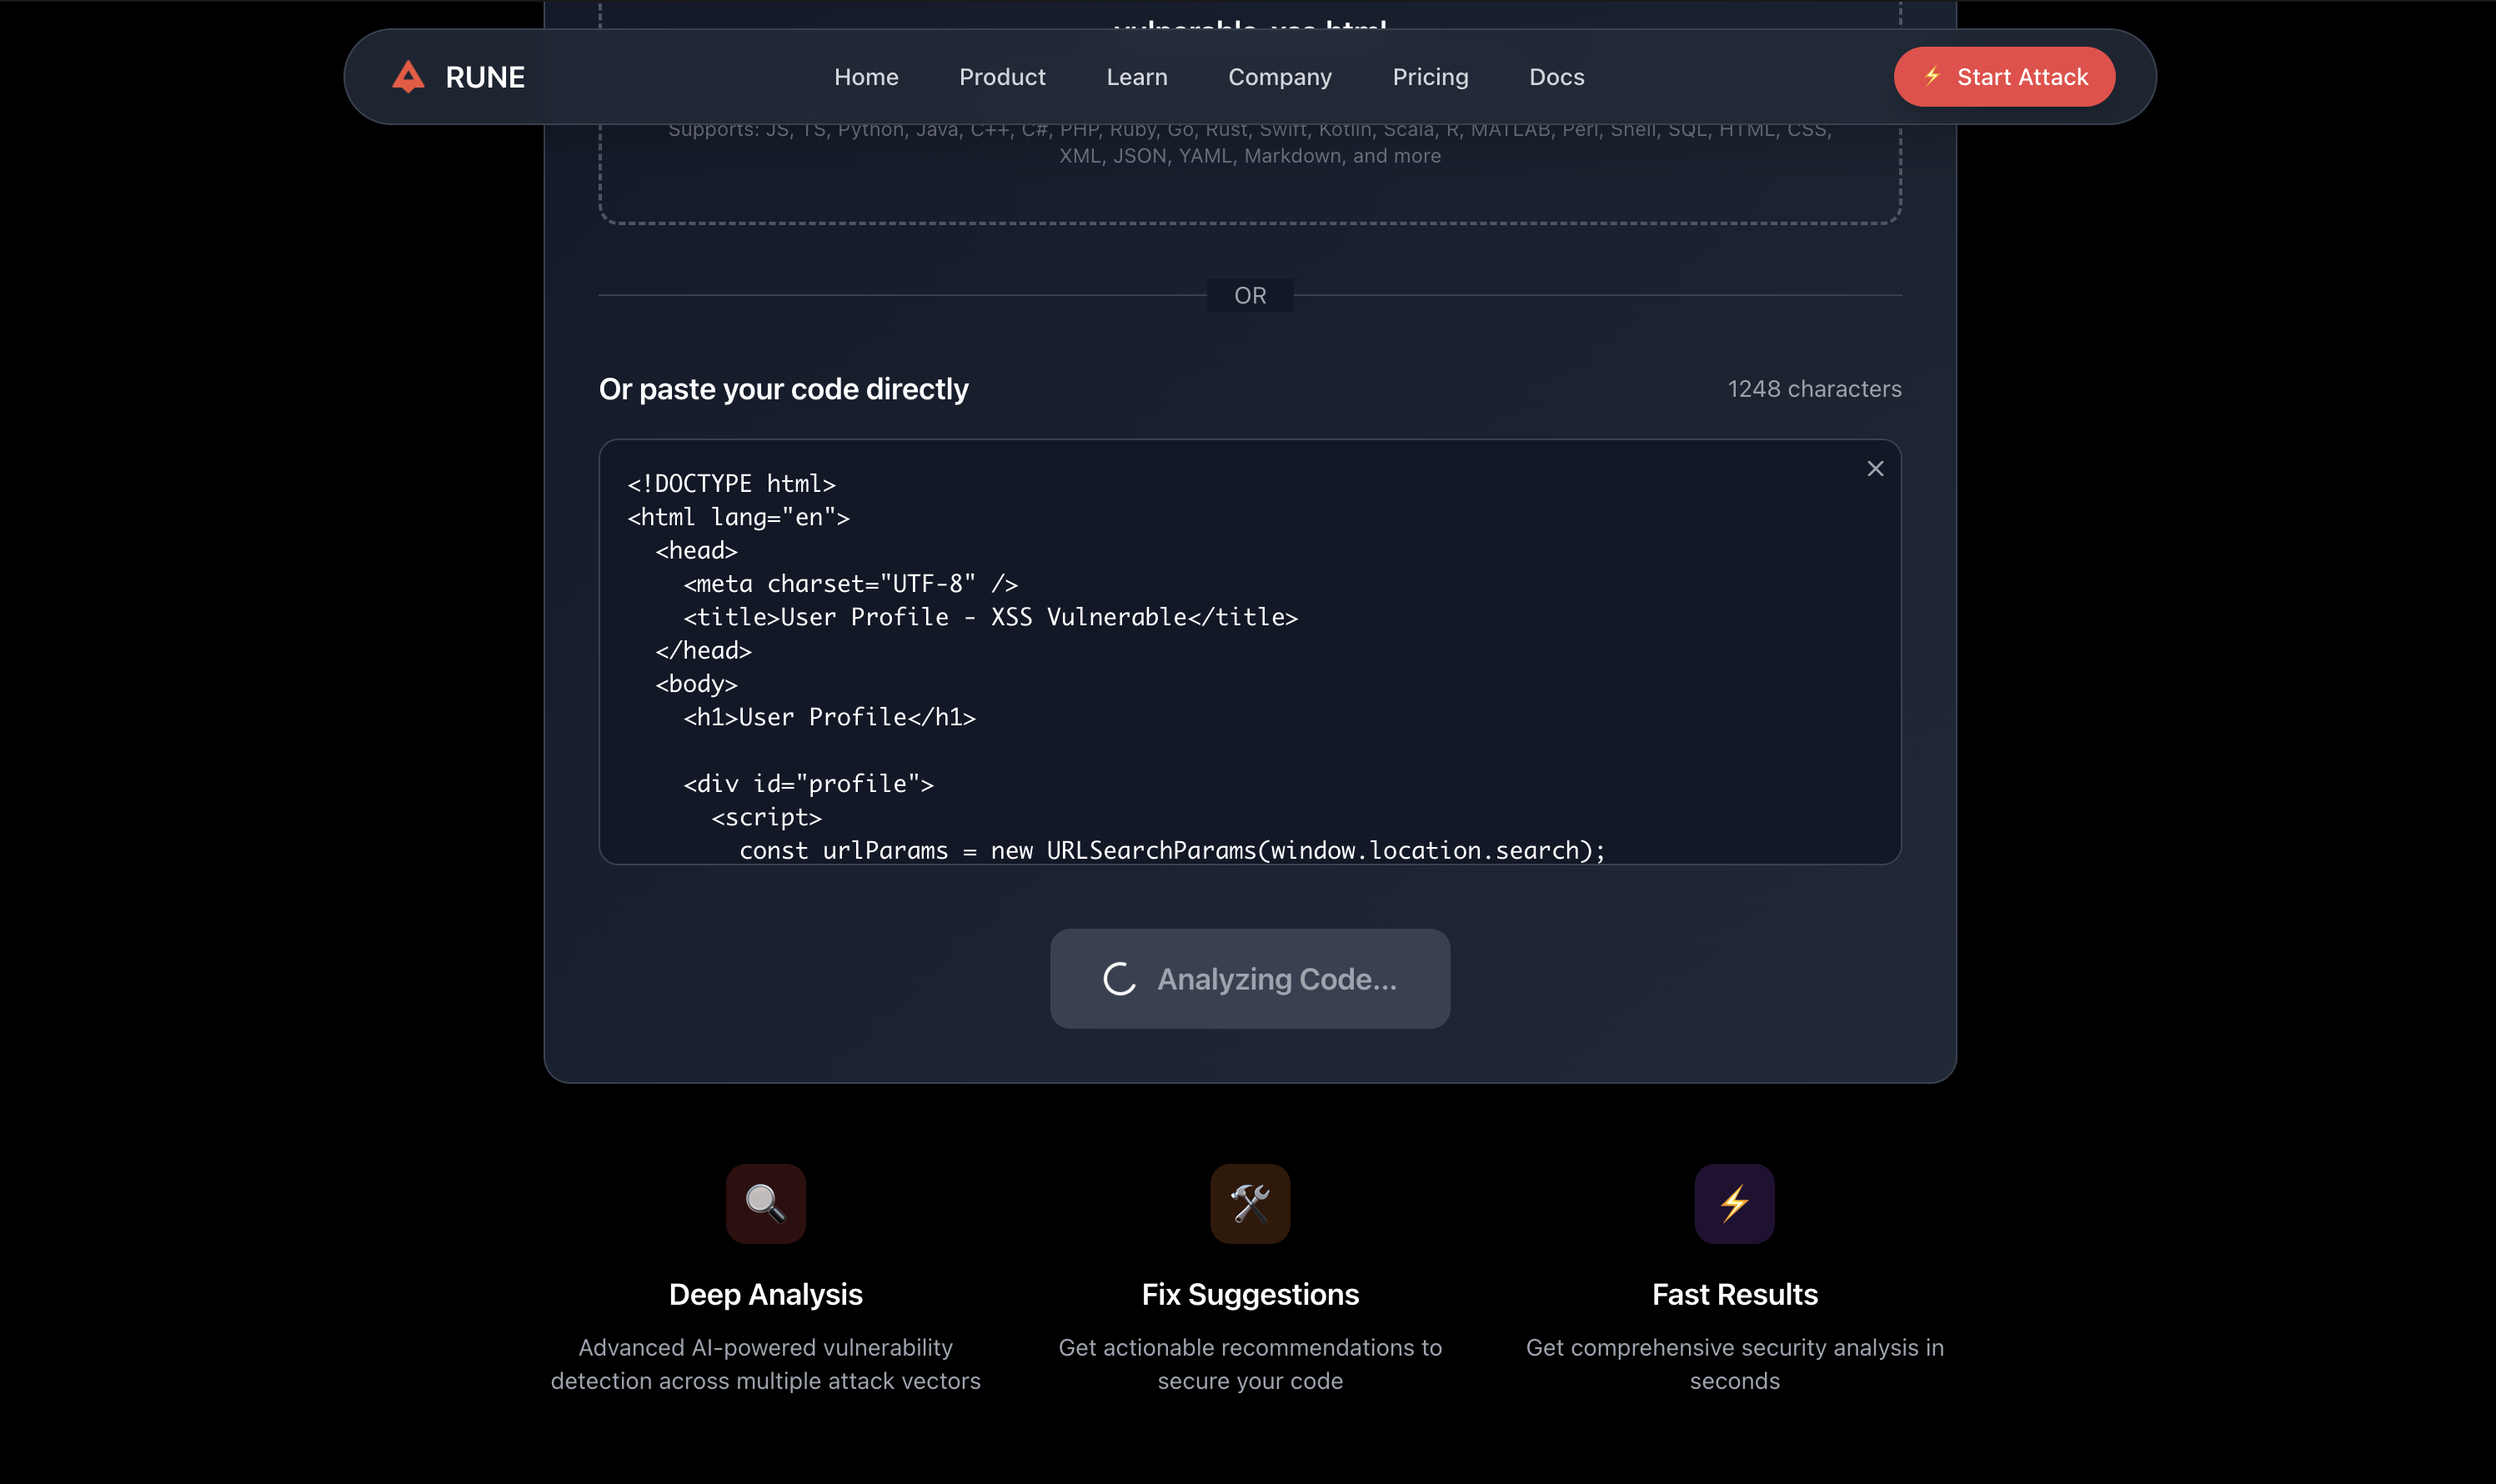Go to the Learn section
Viewport: 2496px width, 1484px height.
pyautogui.click(x=1137, y=77)
